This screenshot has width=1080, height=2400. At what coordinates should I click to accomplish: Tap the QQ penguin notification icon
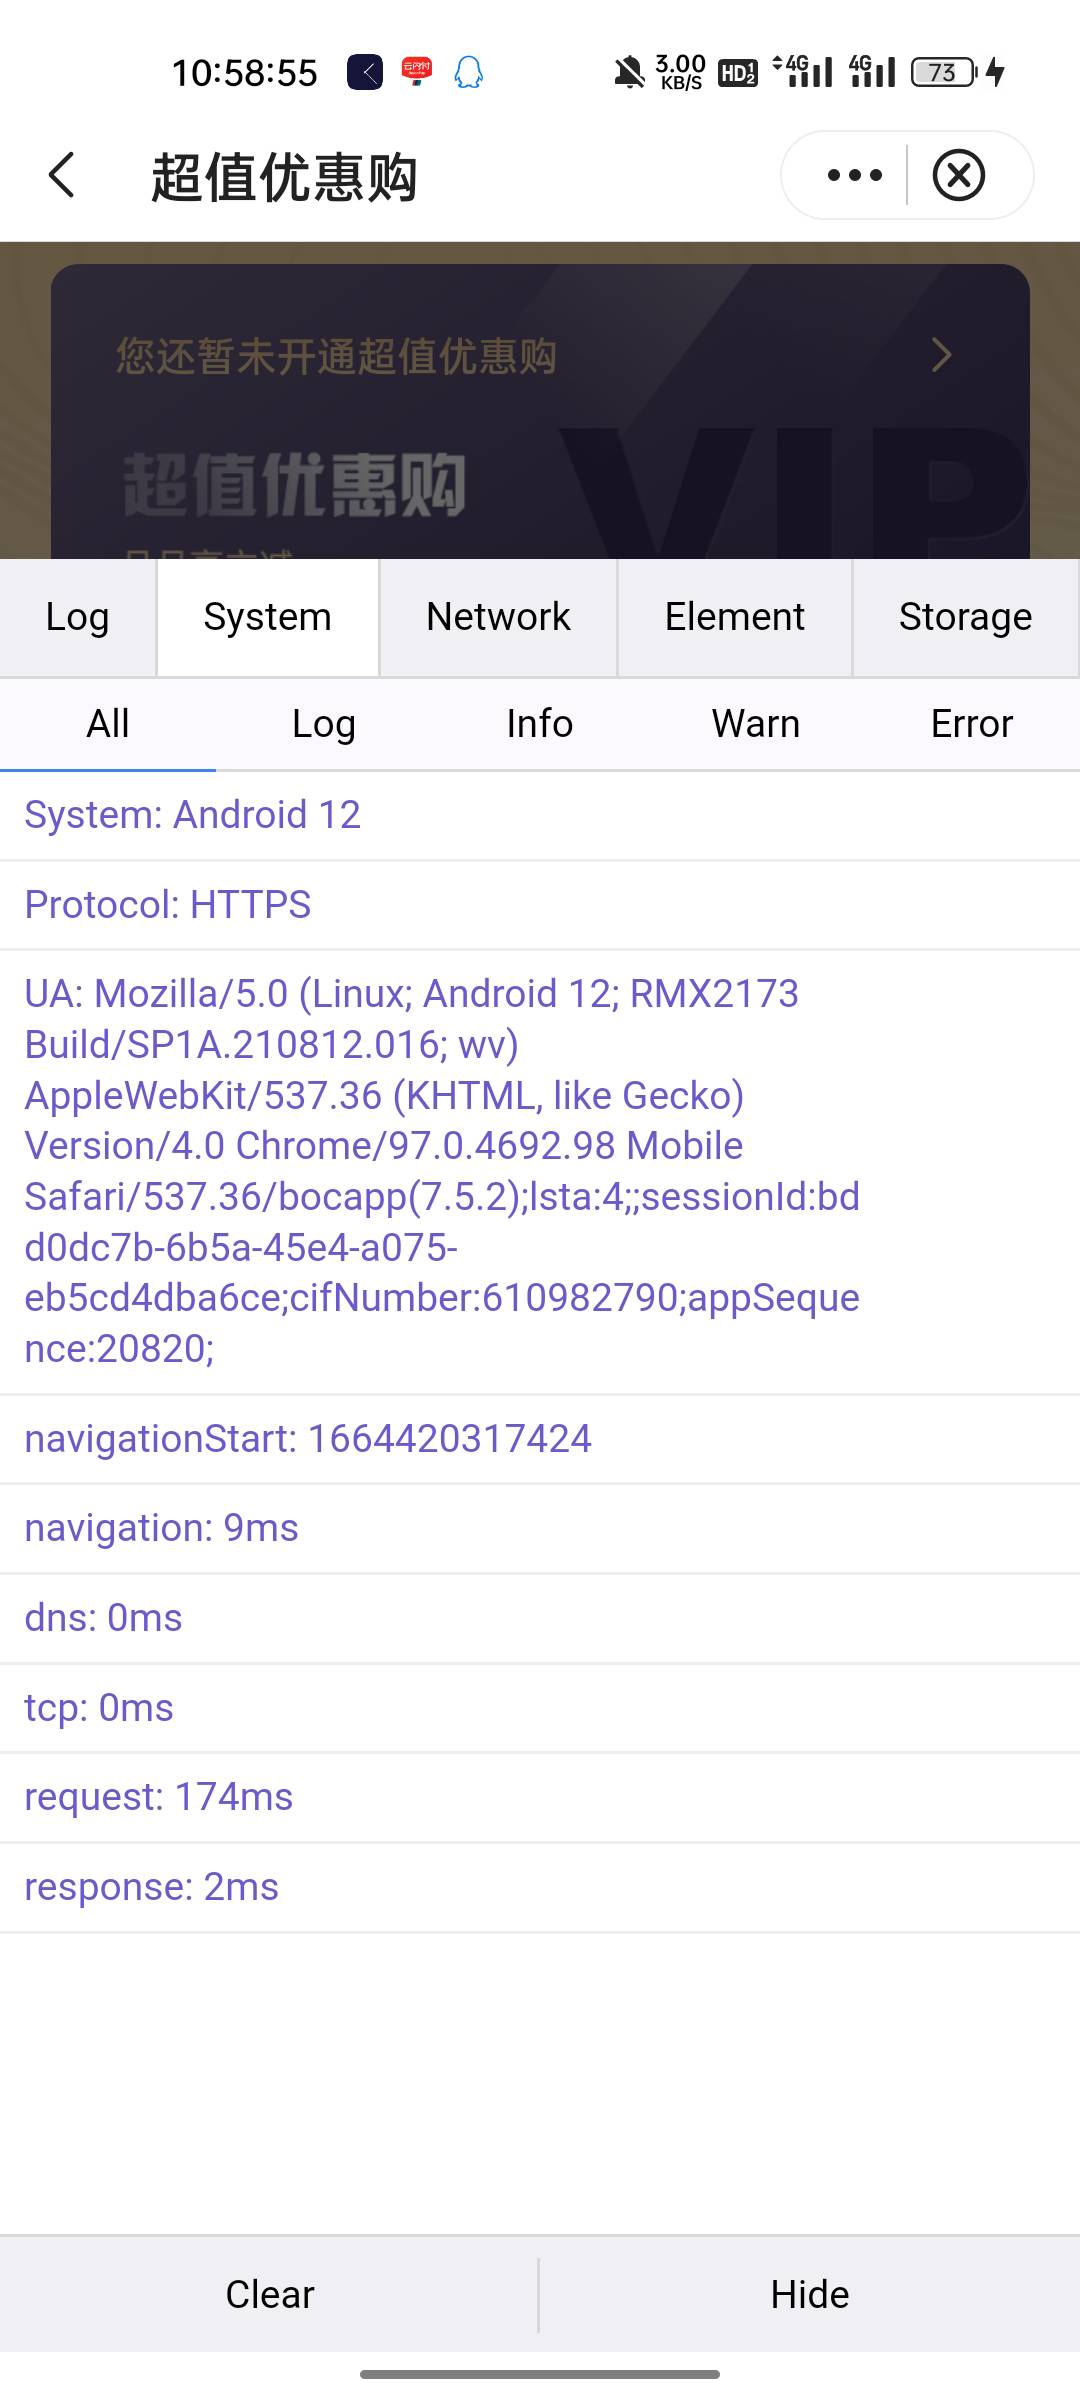point(469,73)
